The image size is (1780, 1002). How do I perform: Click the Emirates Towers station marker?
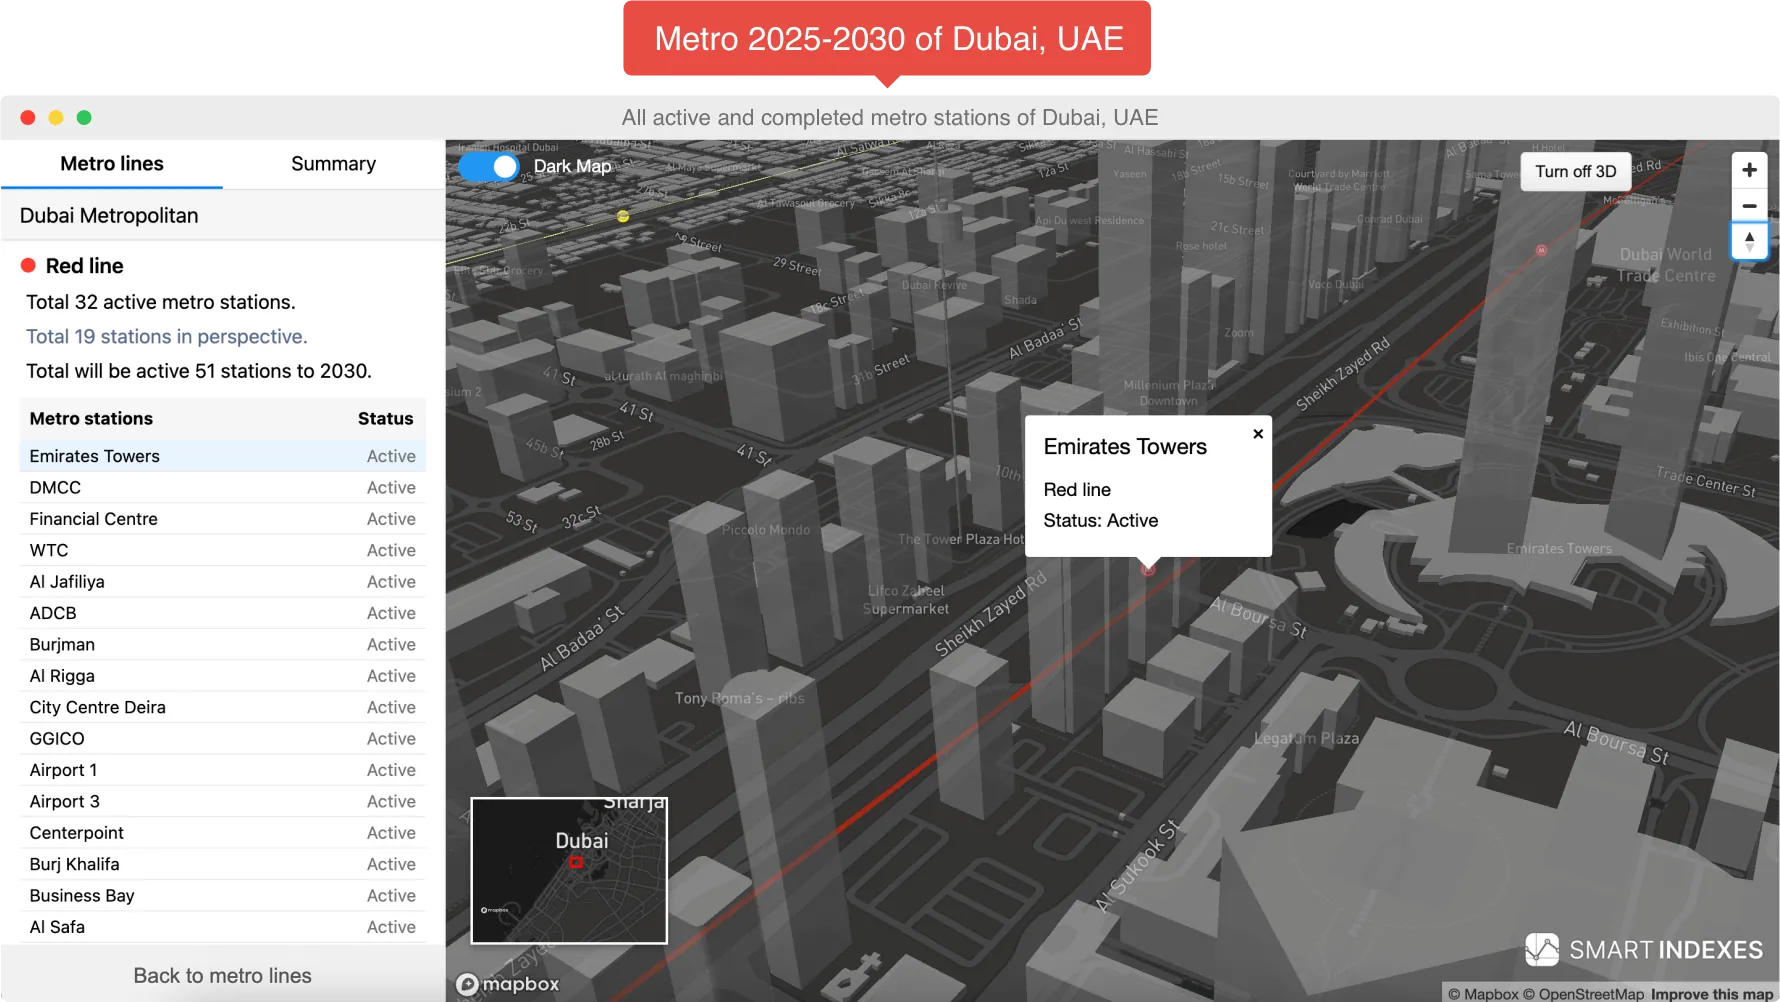[x=1148, y=569]
